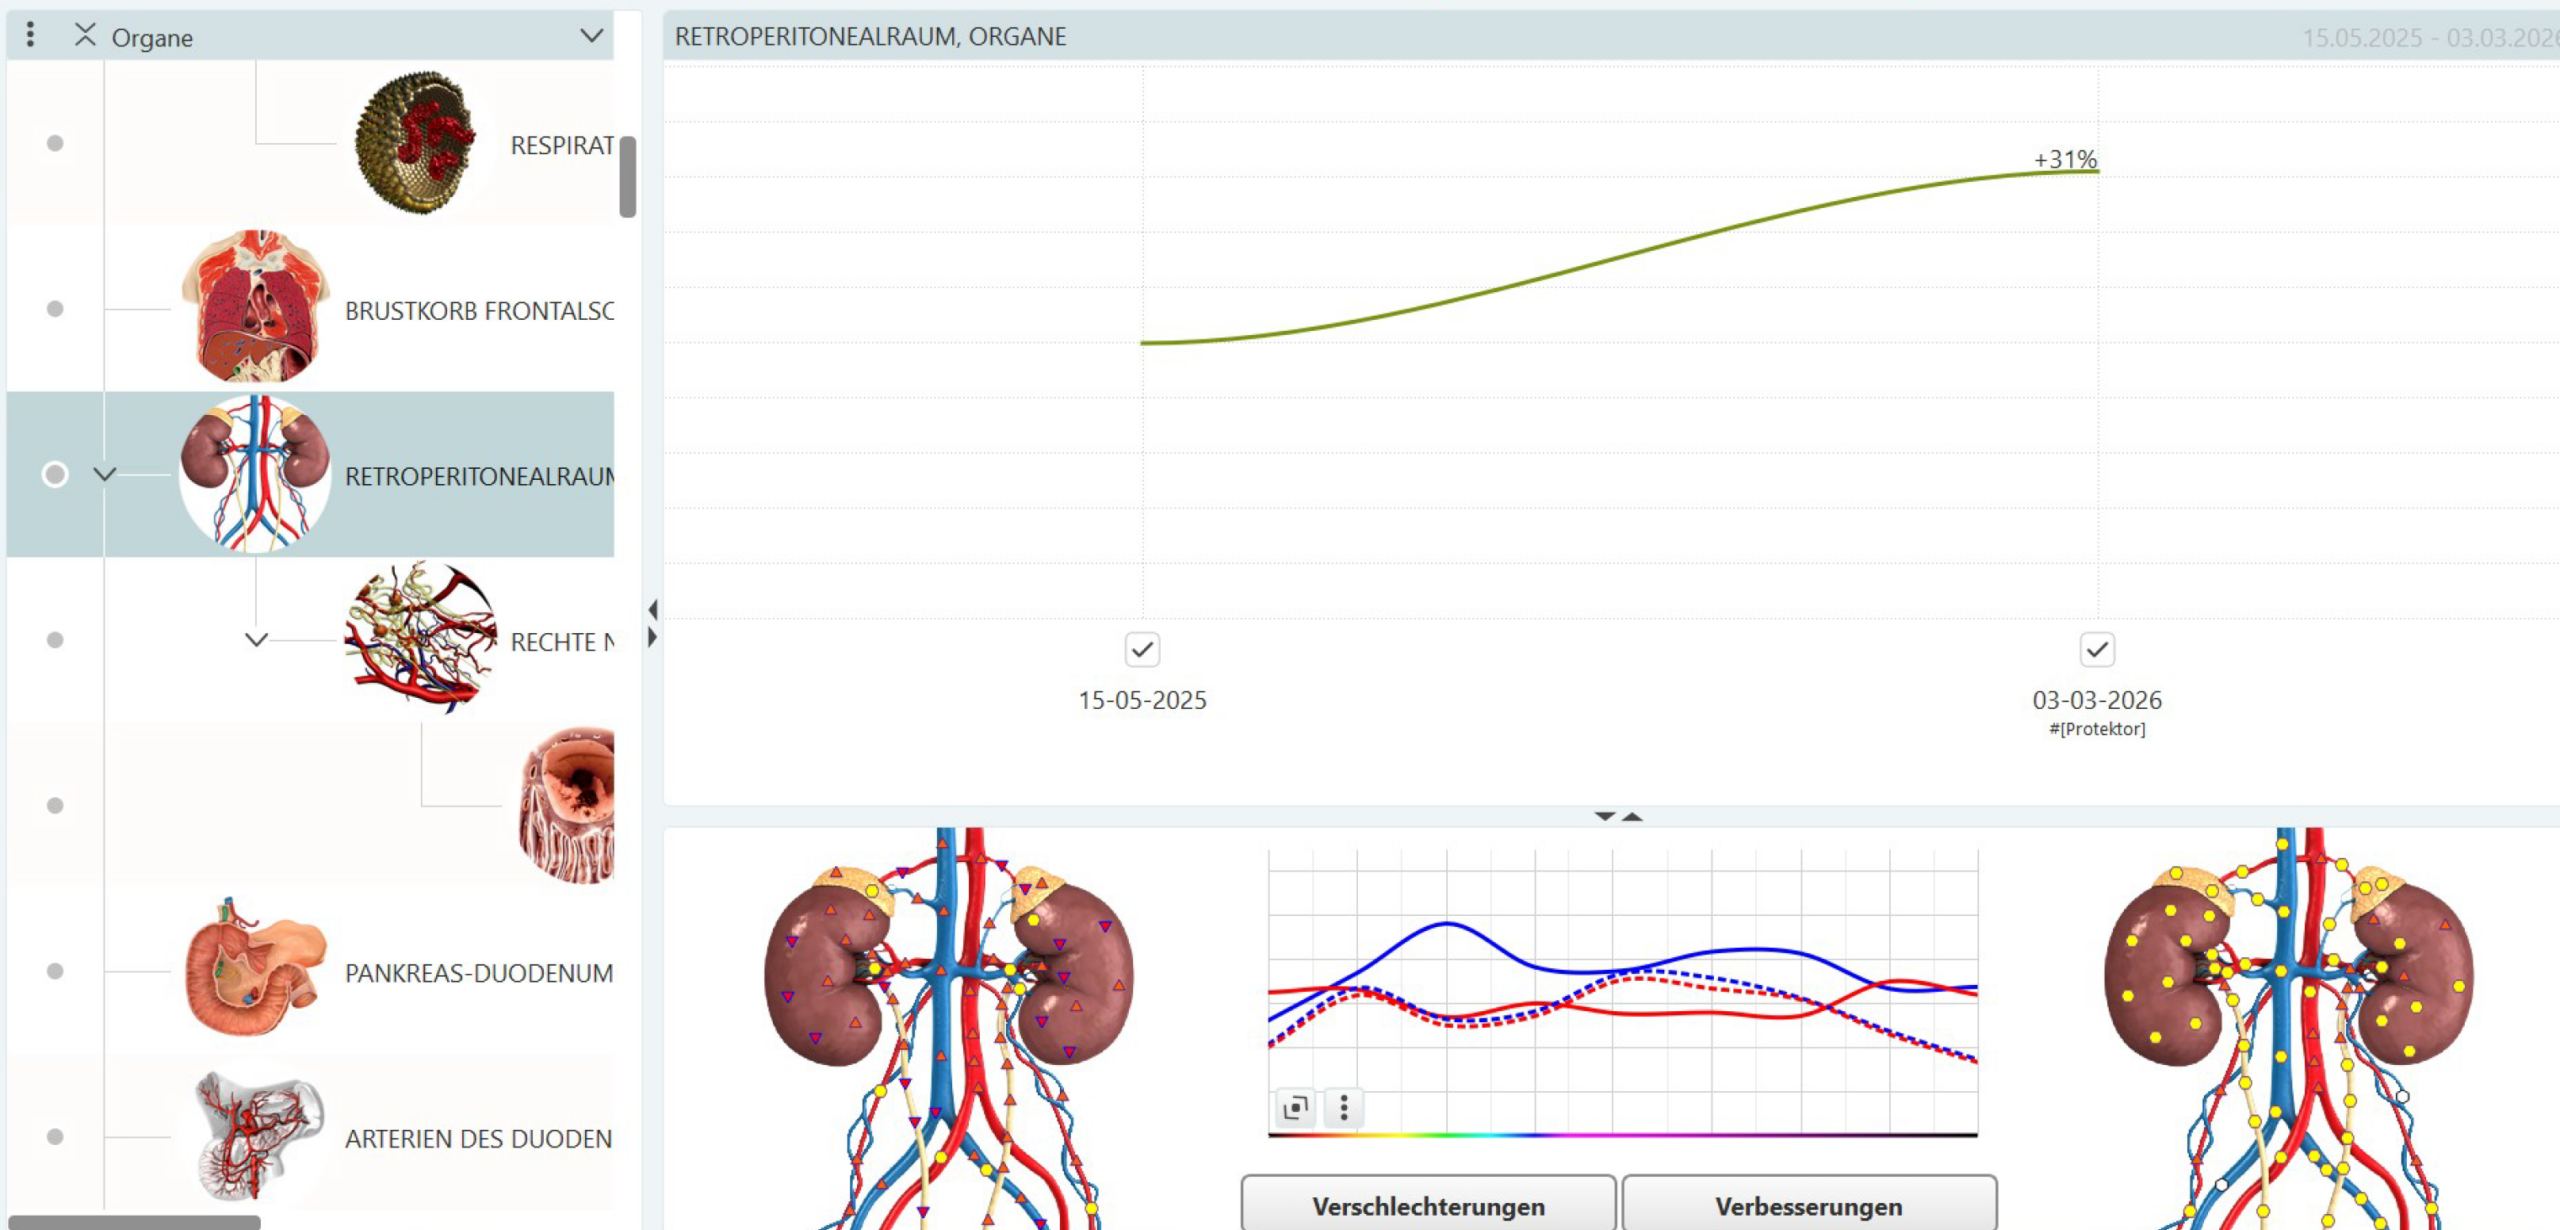Click the pop-out chart icon in small graph
This screenshot has height=1230, width=2560.
click(1296, 1107)
